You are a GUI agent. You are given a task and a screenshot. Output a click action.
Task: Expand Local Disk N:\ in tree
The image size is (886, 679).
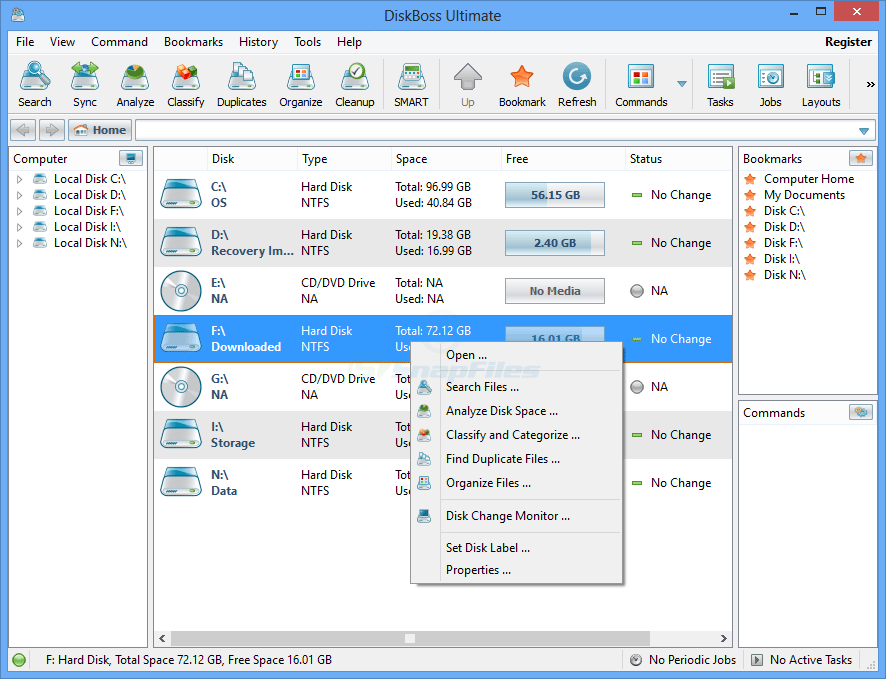[19, 243]
